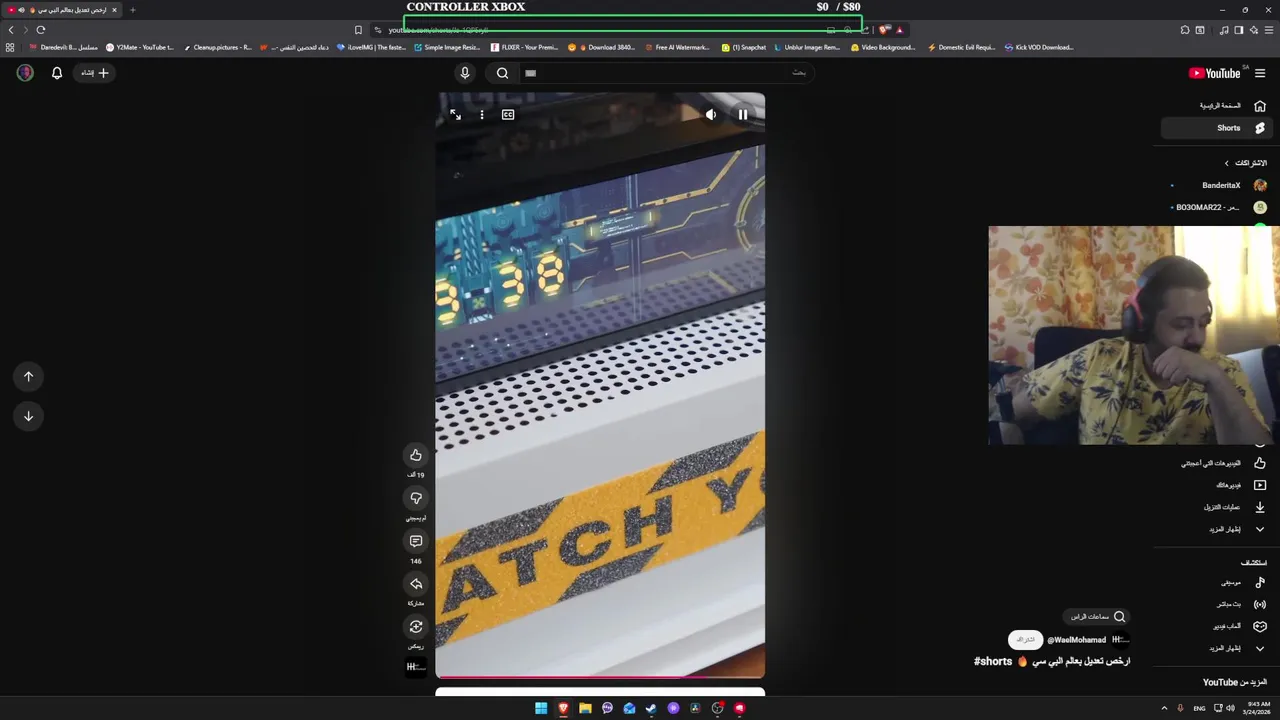The image size is (1280, 720).
Task: Start voice search with microphone icon
Action: point(464,73)
